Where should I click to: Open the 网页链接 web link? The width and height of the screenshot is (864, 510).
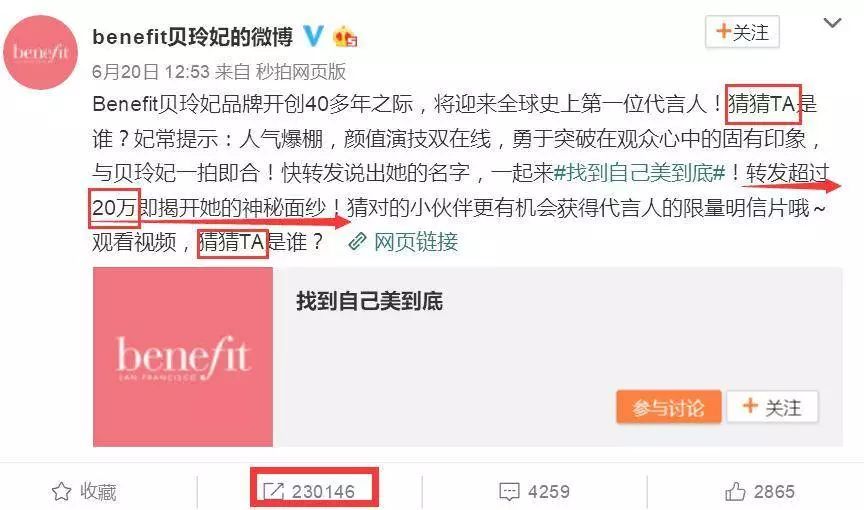click(x=416, y=242)
